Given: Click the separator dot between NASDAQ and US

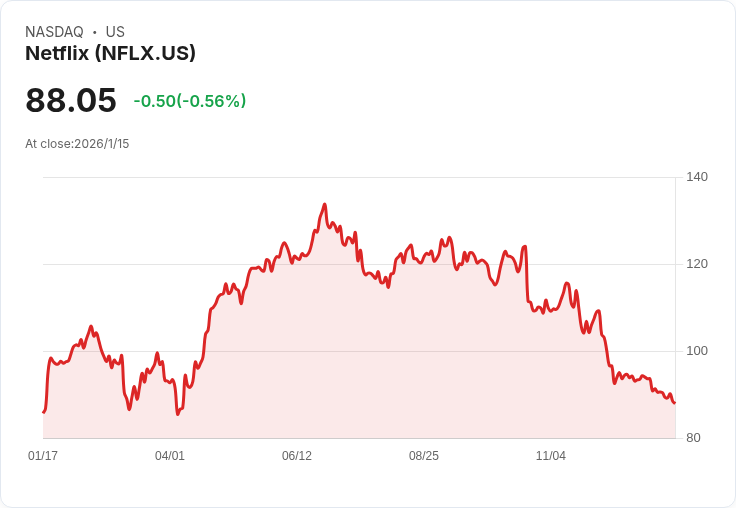Looking at the screenshot, I should point(95,32).
